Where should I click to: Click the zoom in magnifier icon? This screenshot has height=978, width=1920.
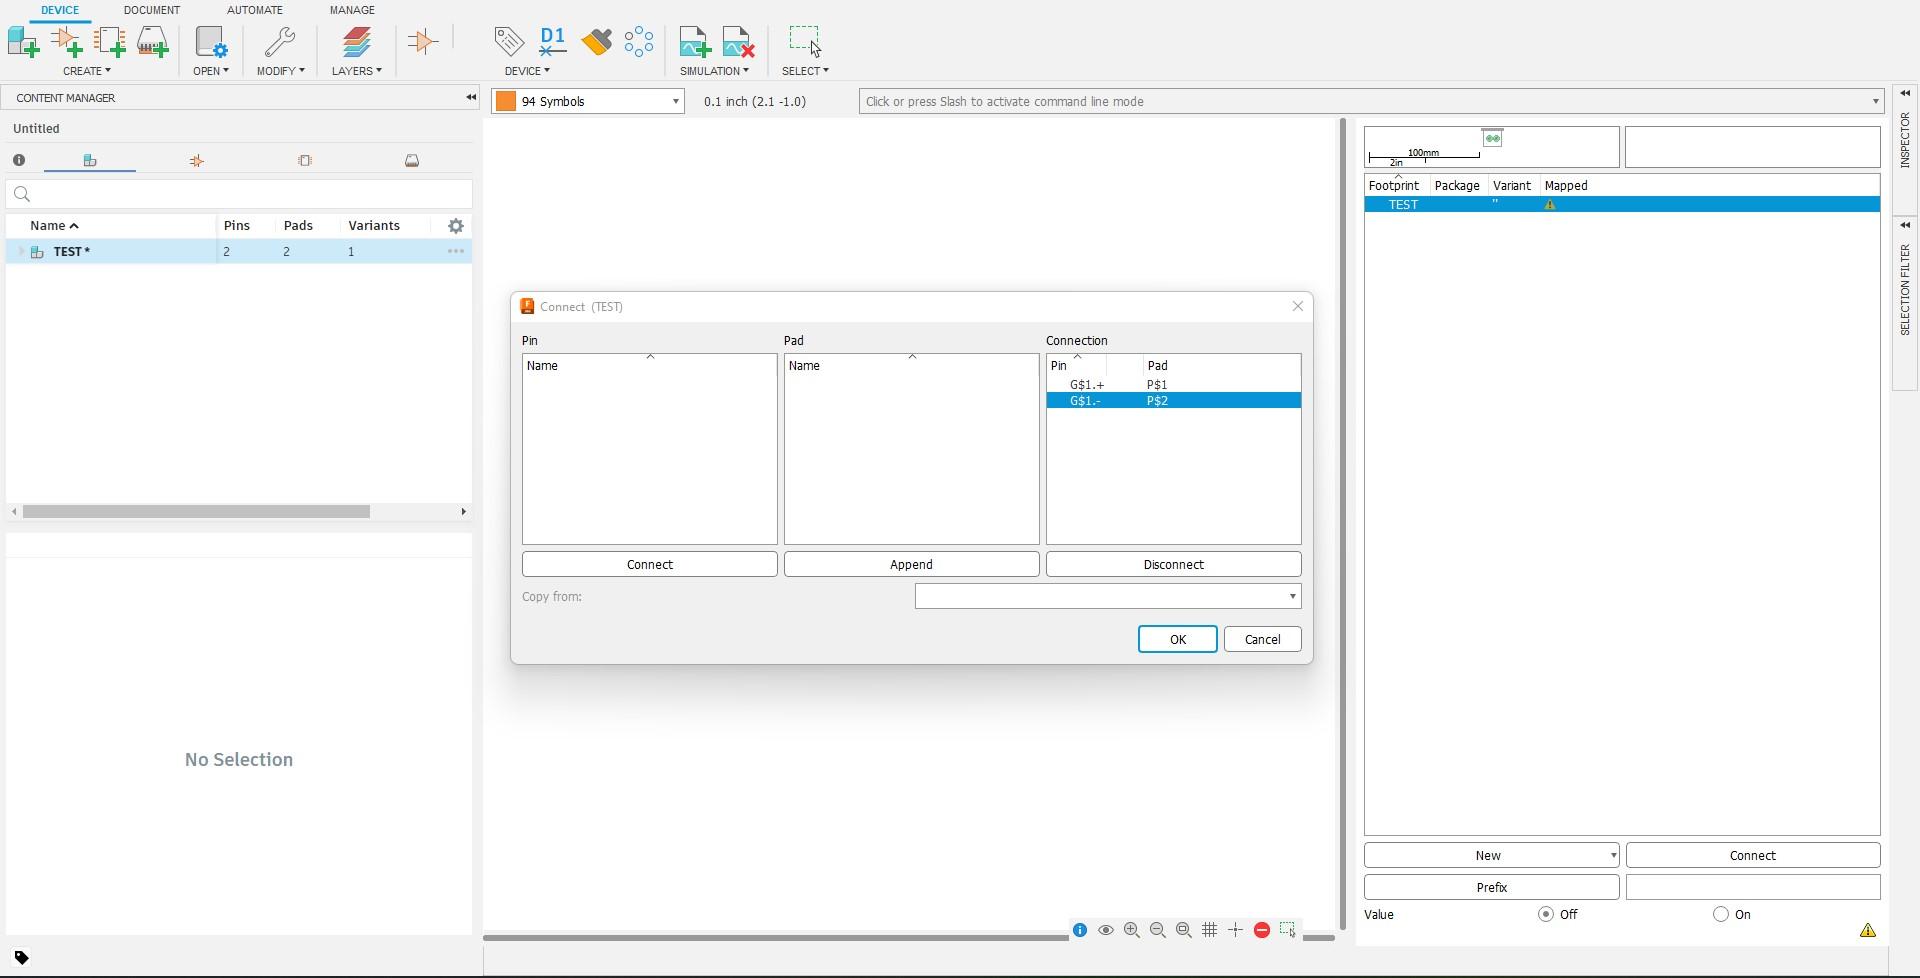1131,930
